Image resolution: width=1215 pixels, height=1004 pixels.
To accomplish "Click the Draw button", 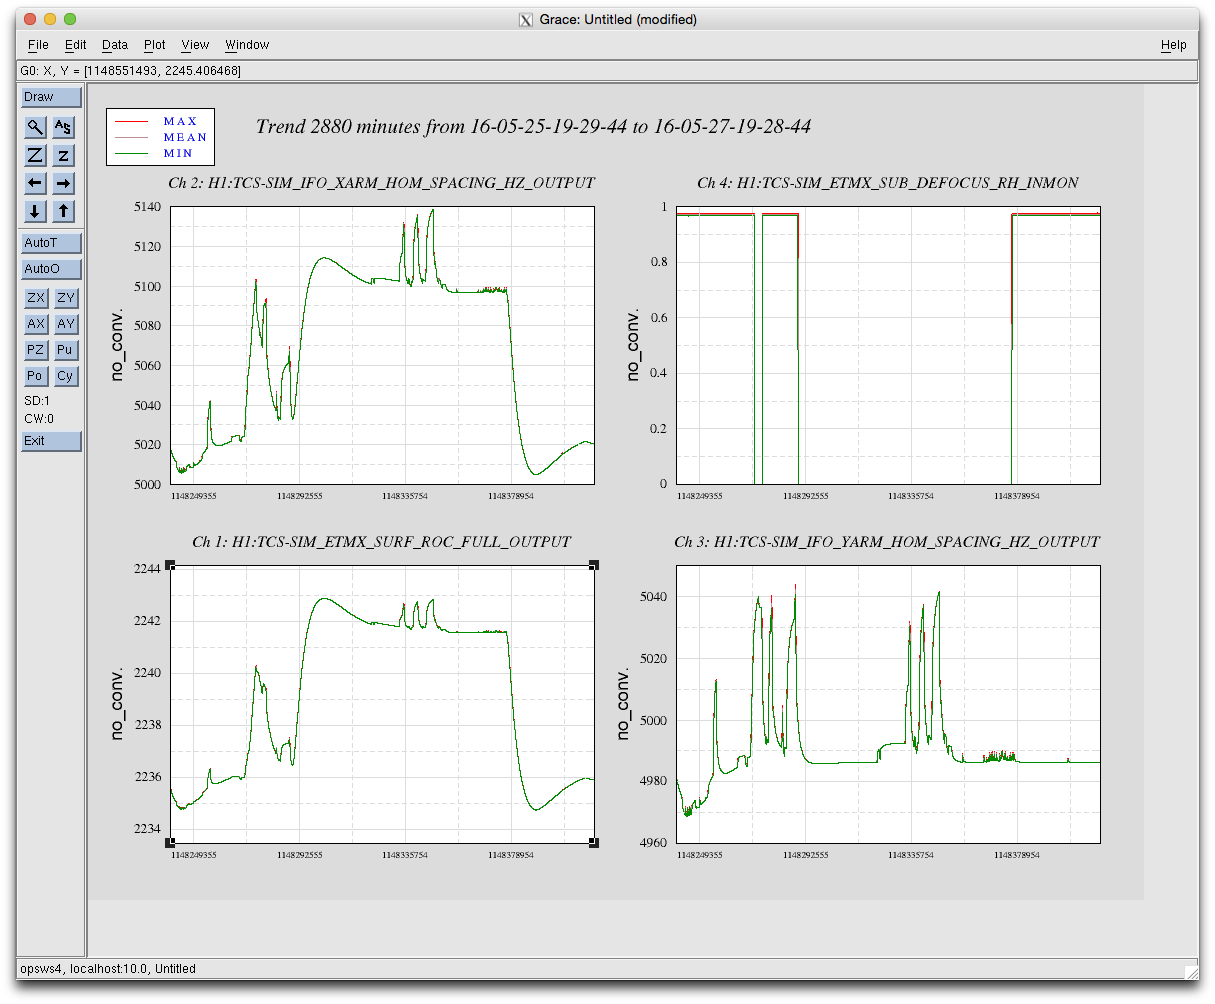I will coord(51,97).
